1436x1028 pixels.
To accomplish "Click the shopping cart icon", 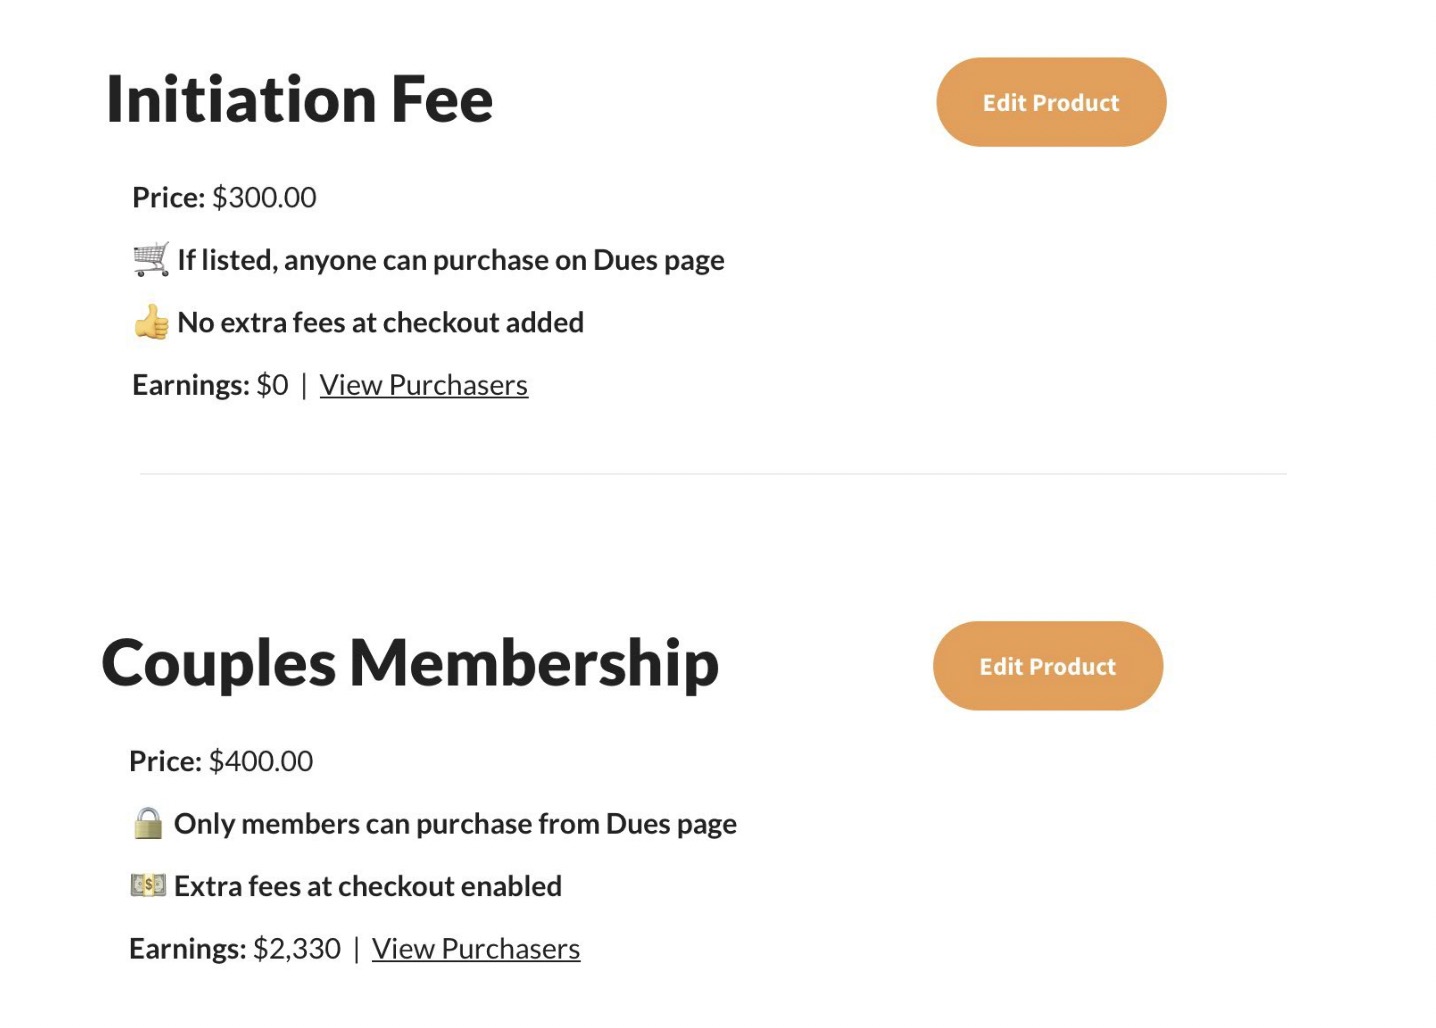I will [x=151, y=260].
